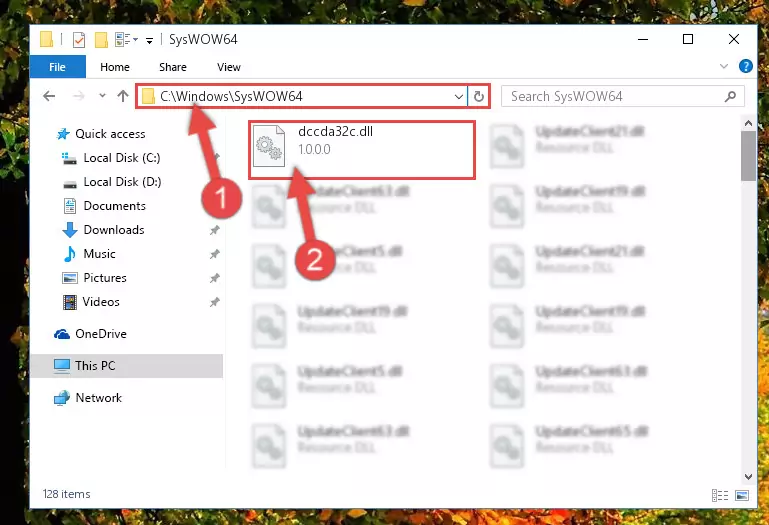This screenshot has height=525, width=769.
Task: Open the File ribbon tab
Action: 57,67
